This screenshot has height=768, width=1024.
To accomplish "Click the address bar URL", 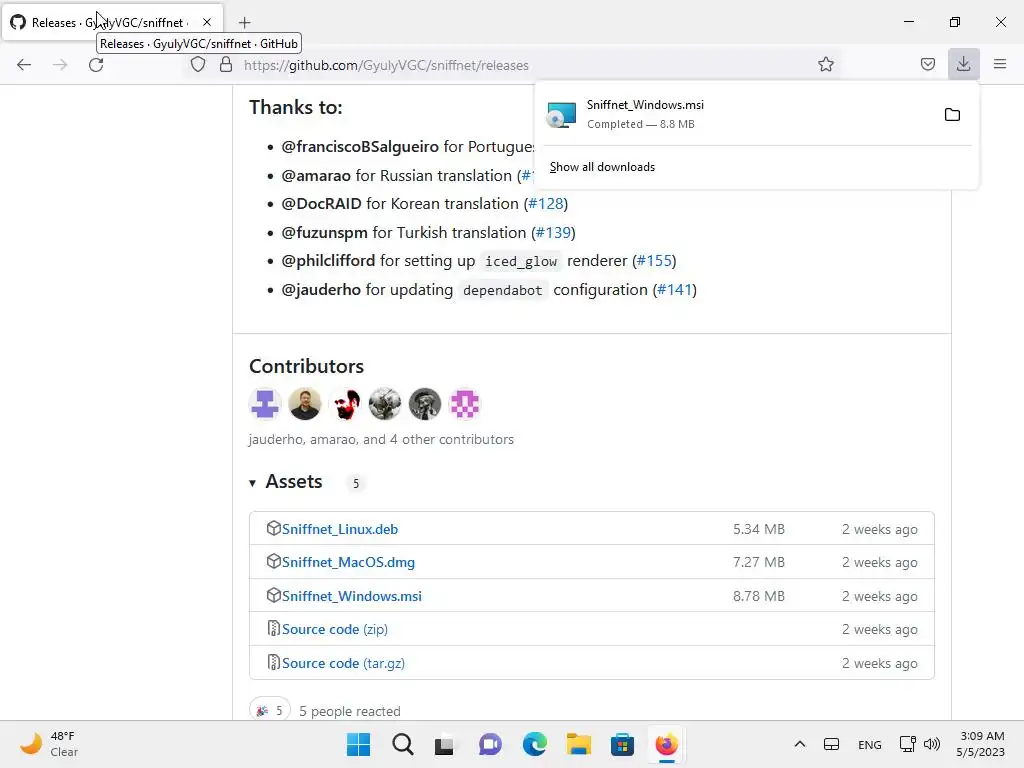I will pyautogui.click(x=386, y=65).
